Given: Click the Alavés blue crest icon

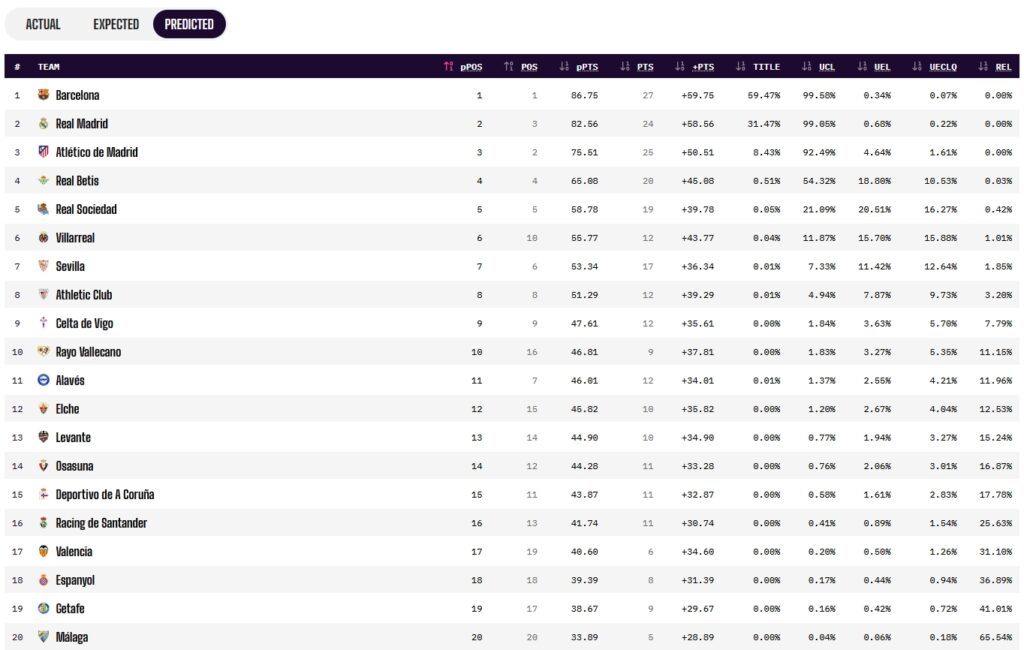Looking at the screenshot, I should click(43, 380).
